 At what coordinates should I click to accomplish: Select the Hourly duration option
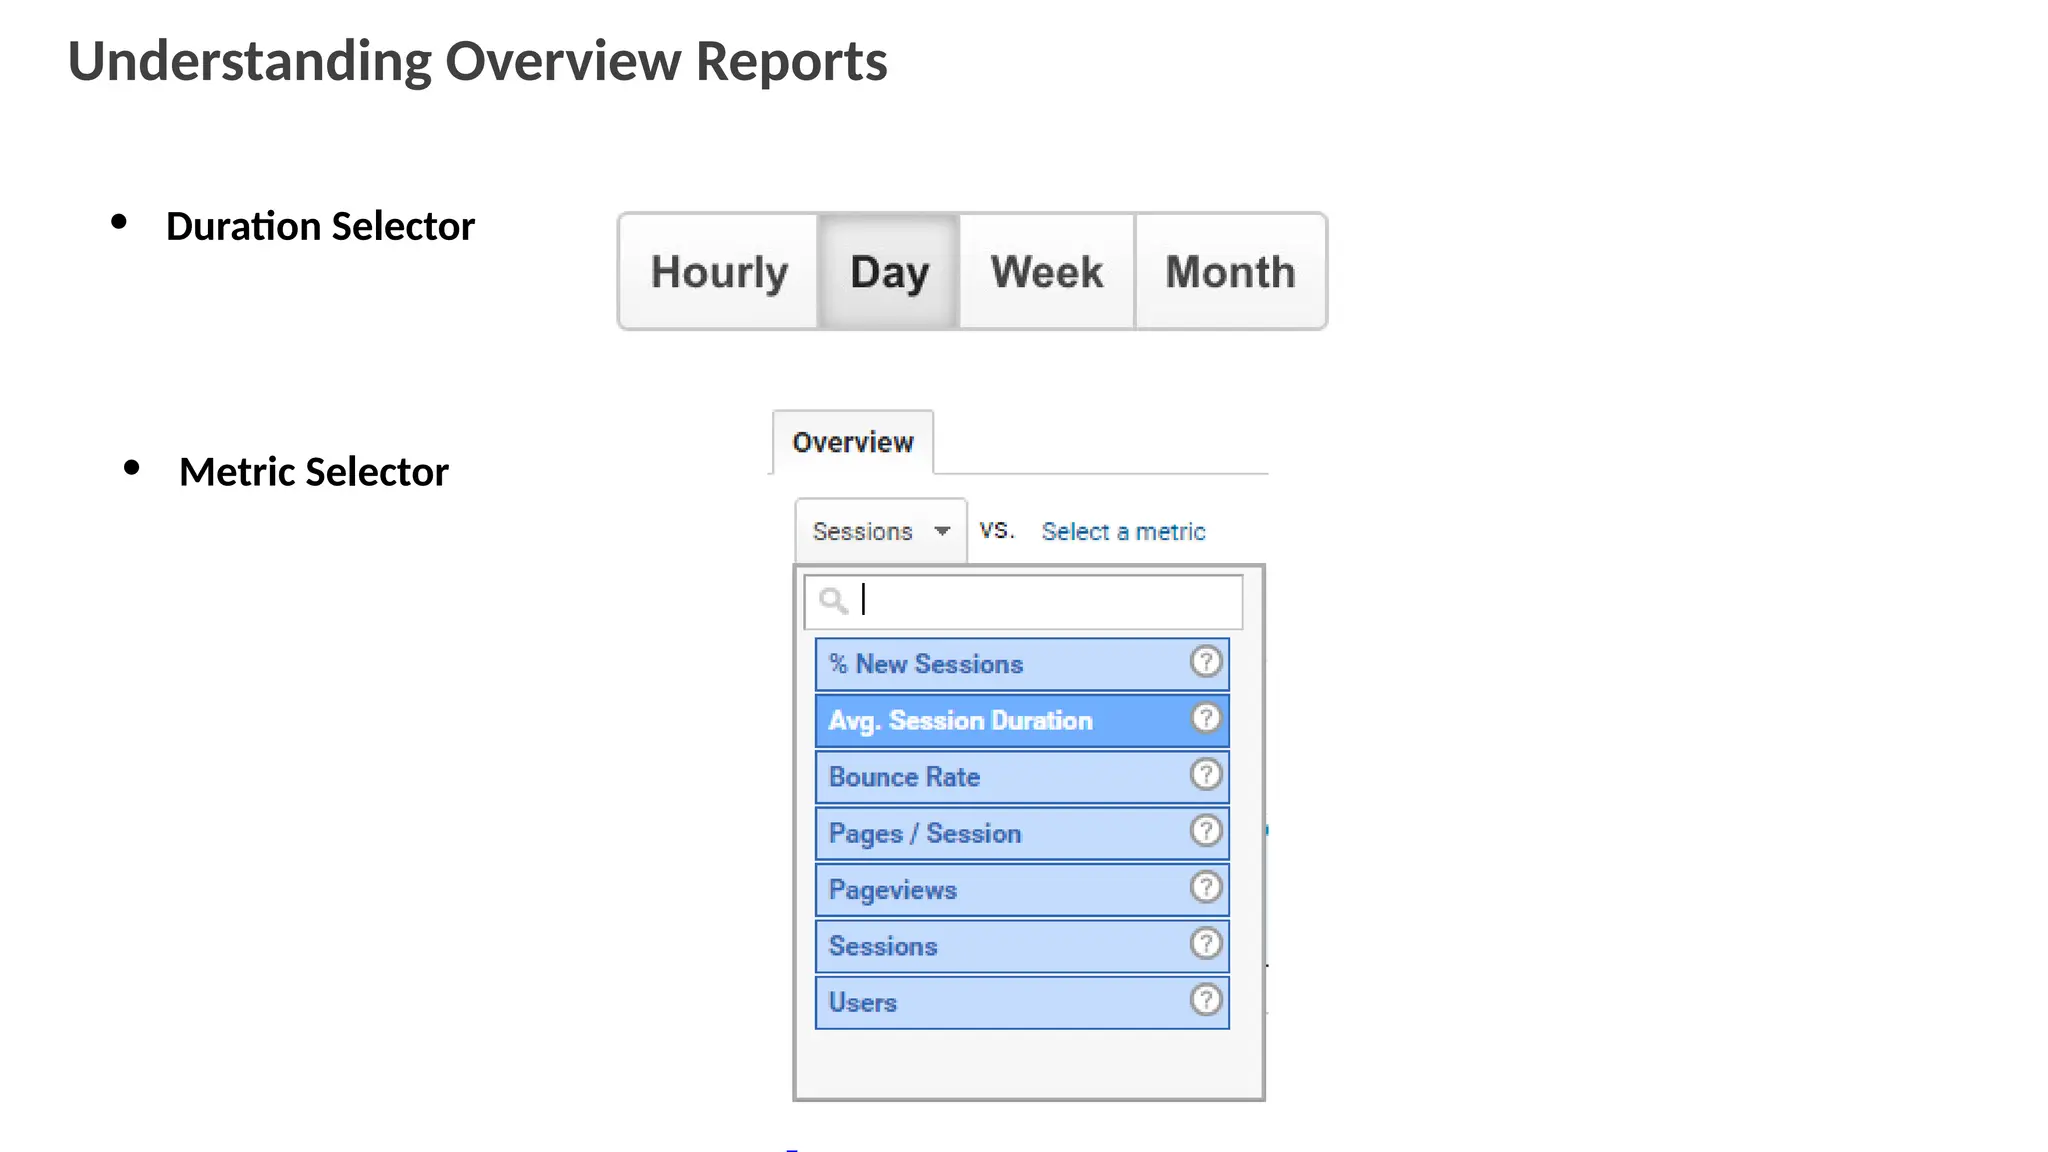(719, 271)
